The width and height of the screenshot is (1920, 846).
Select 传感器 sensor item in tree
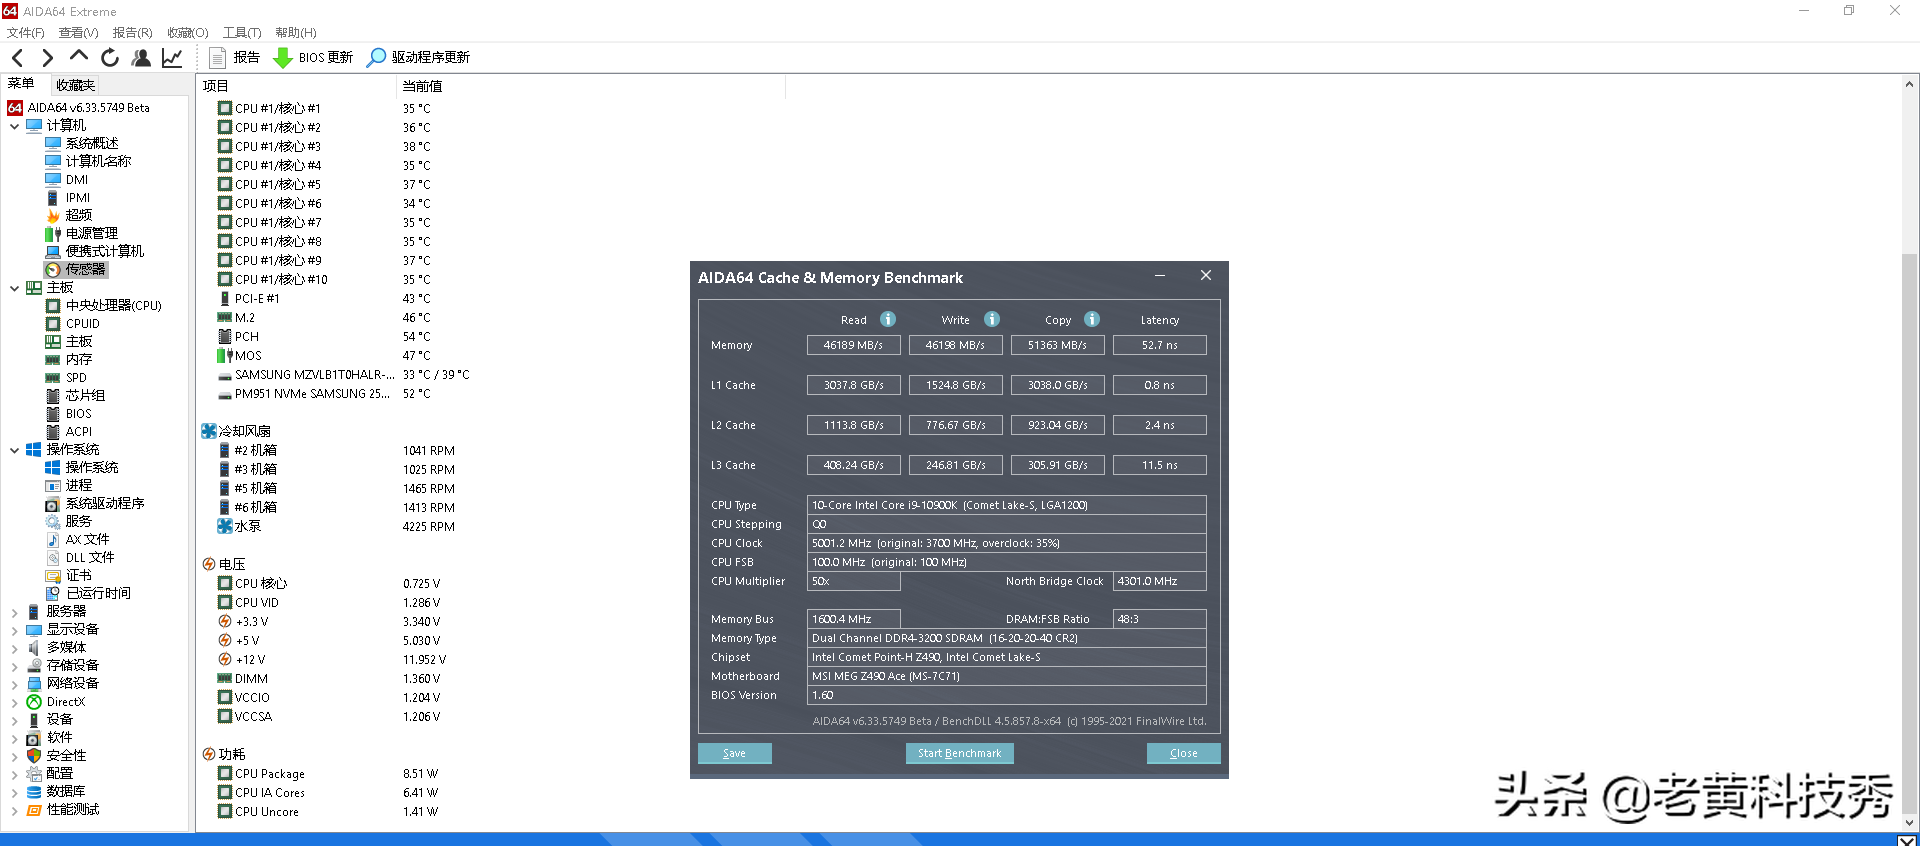point(76,269)
